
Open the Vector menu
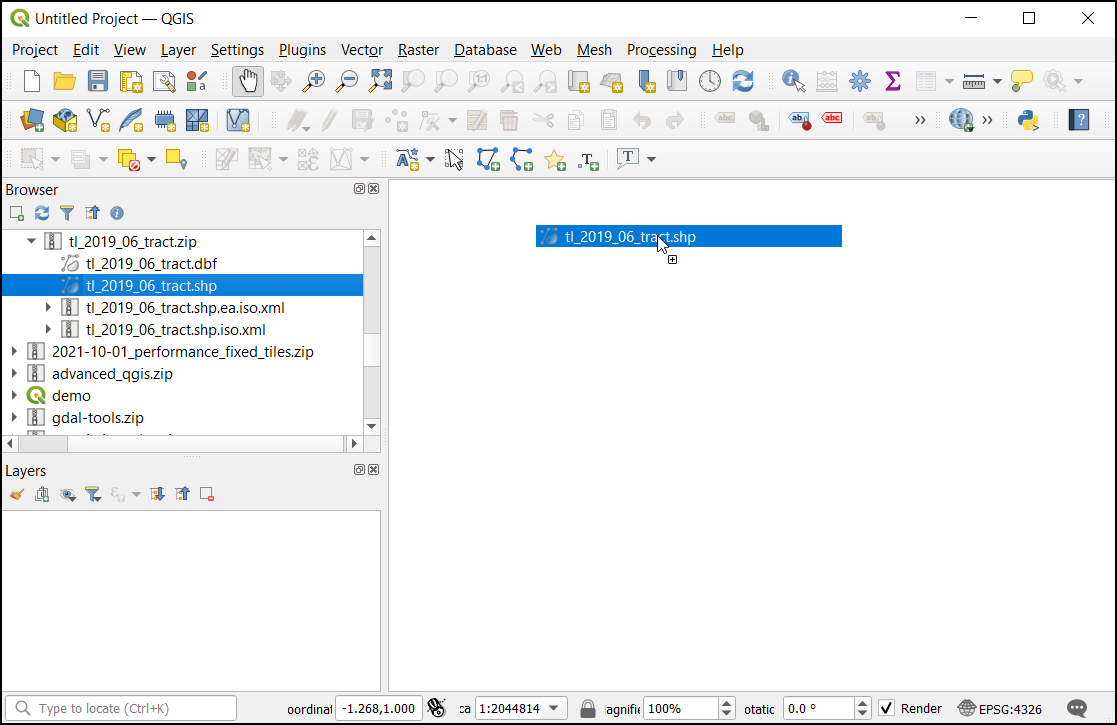click(361, 50)
